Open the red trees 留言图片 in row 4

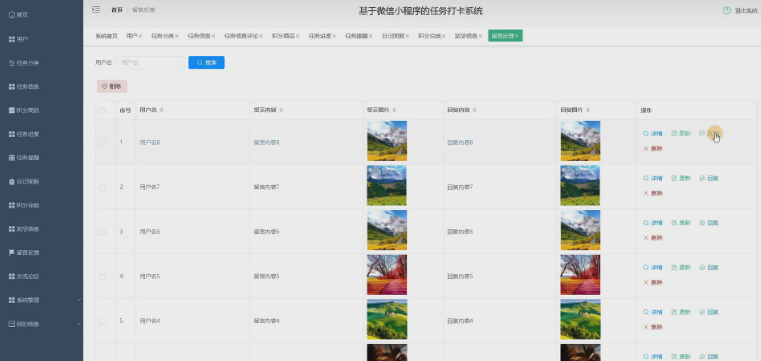point(387,275)
